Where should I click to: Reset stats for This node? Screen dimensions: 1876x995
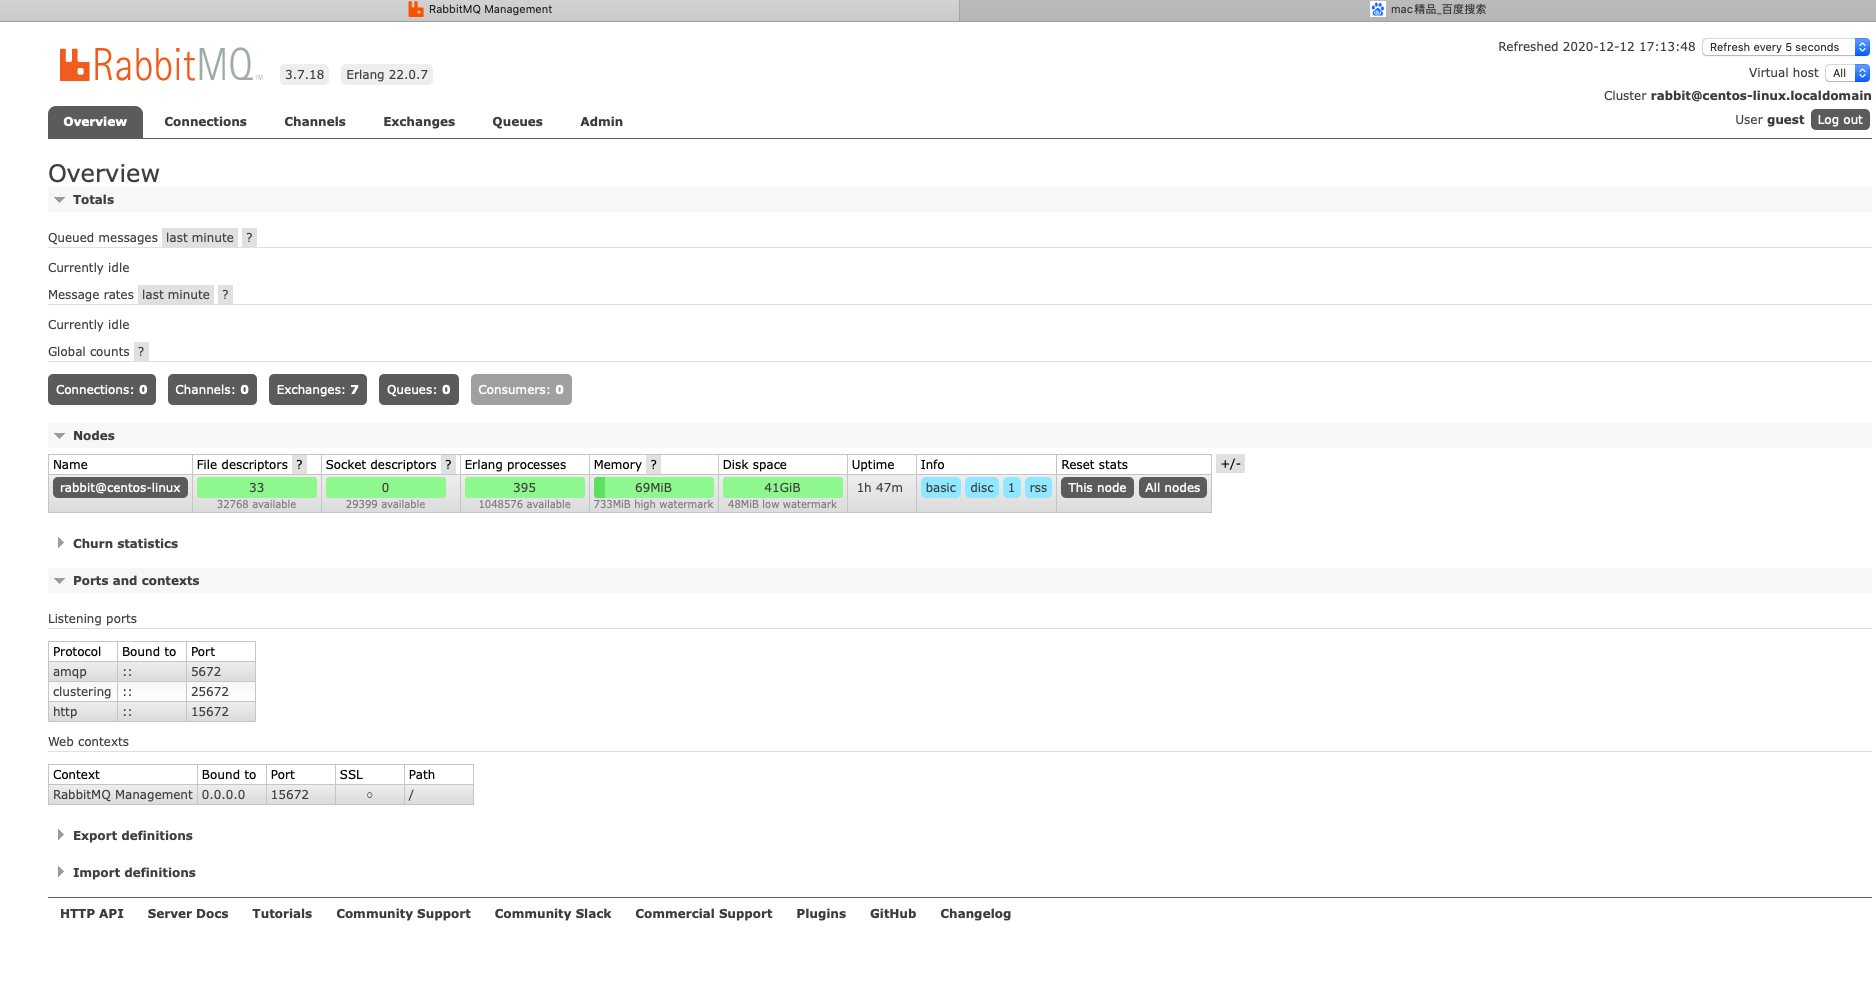pos(1097,488)
